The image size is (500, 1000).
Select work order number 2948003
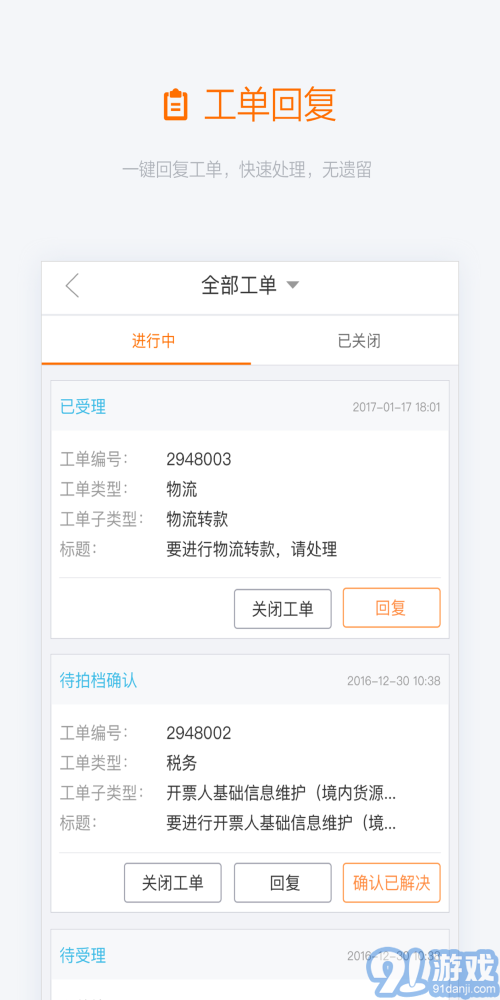(199, 459)
